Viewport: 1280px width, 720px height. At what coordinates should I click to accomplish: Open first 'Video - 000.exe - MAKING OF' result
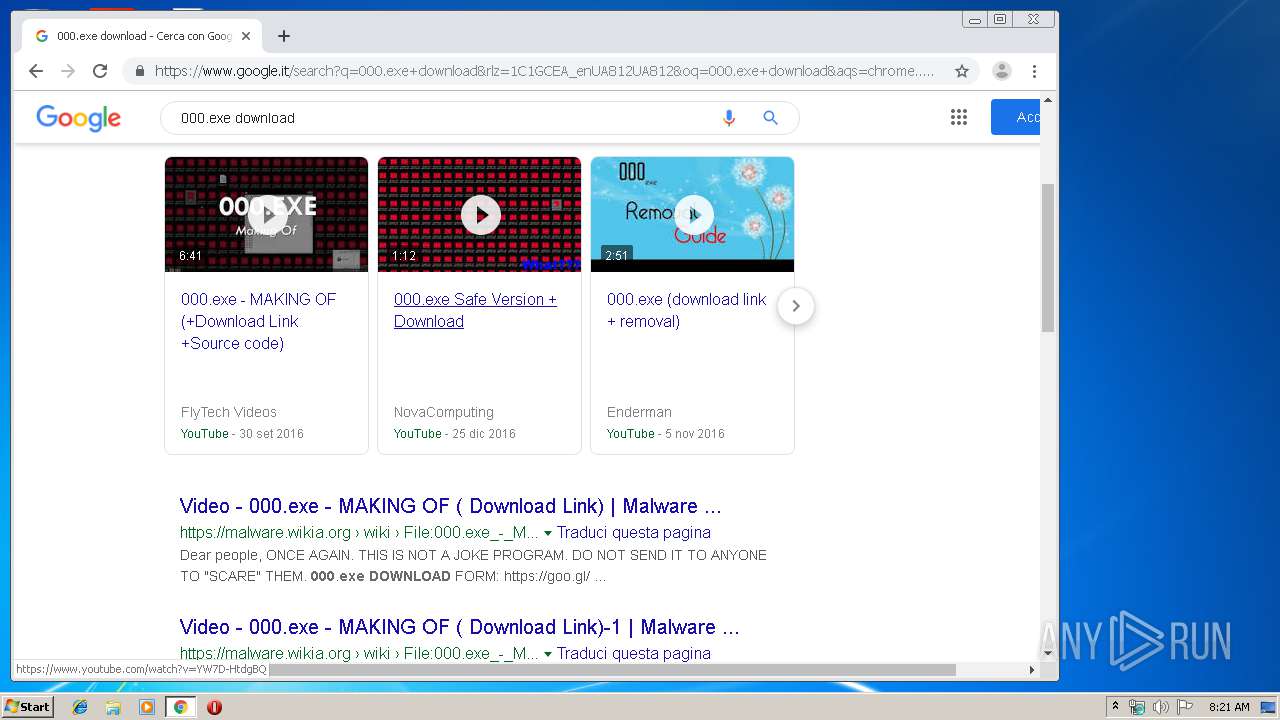click(450, 506)
